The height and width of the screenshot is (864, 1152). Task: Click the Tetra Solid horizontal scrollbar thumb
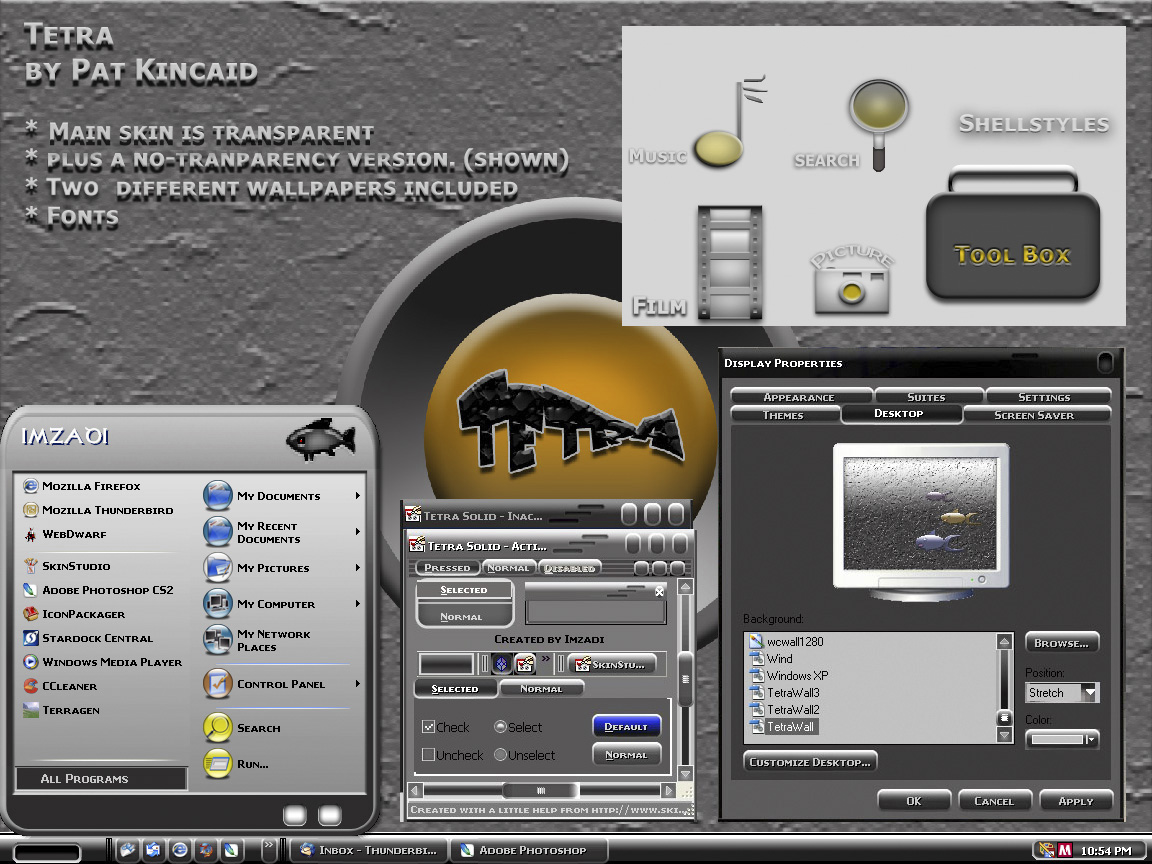[x=541, y=791]
